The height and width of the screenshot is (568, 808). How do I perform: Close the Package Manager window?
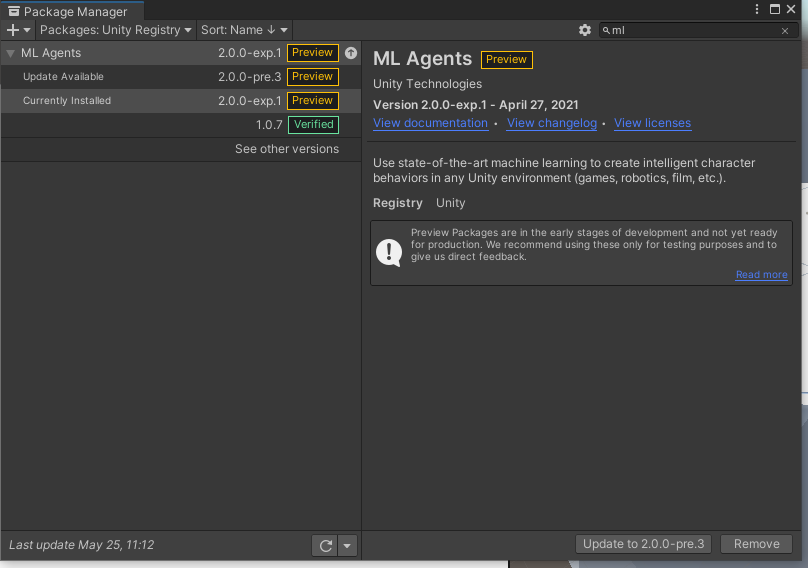pos(791,9)
